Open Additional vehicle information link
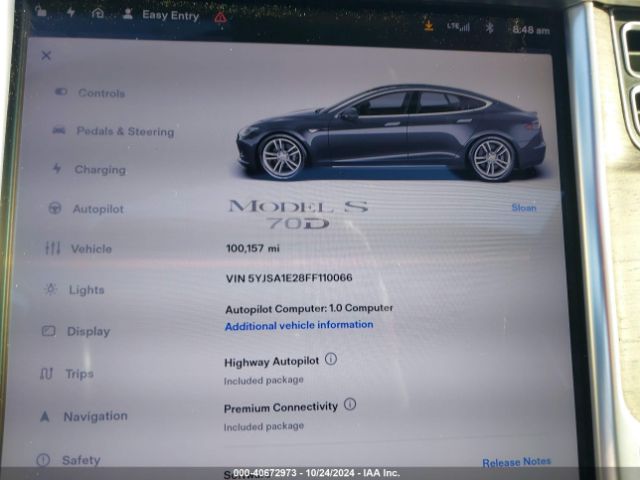Viewport: 640px width, 480px height. (299, 325)
